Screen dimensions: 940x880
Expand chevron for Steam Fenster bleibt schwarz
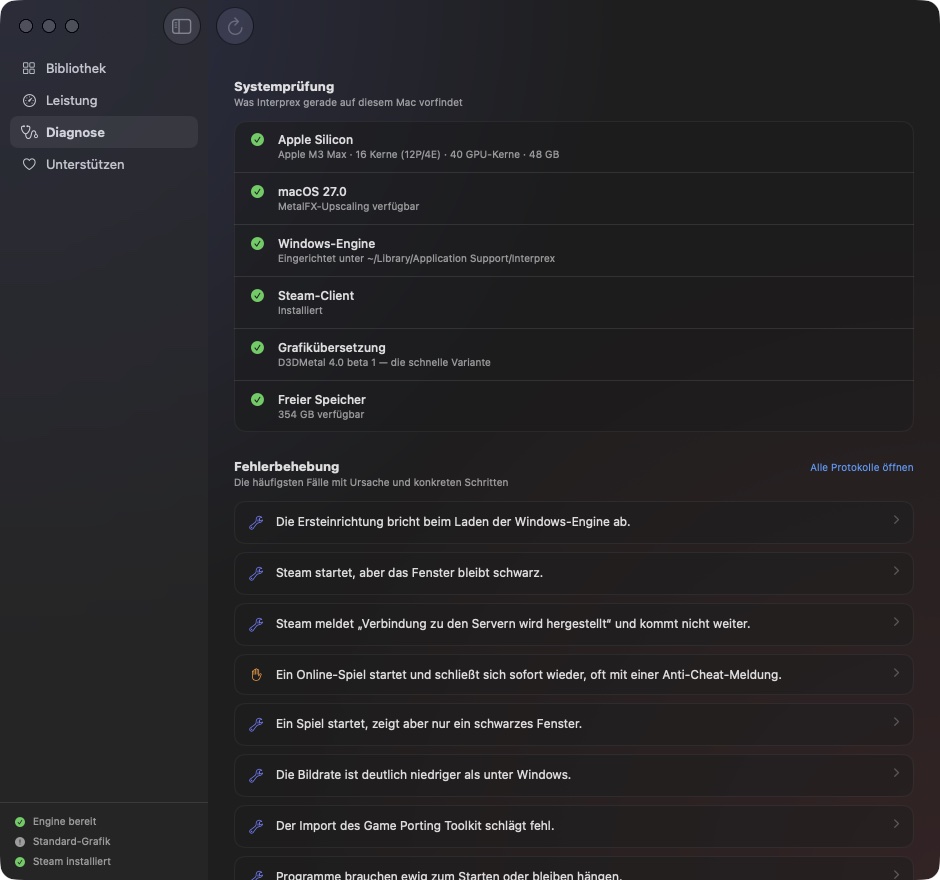896,571
